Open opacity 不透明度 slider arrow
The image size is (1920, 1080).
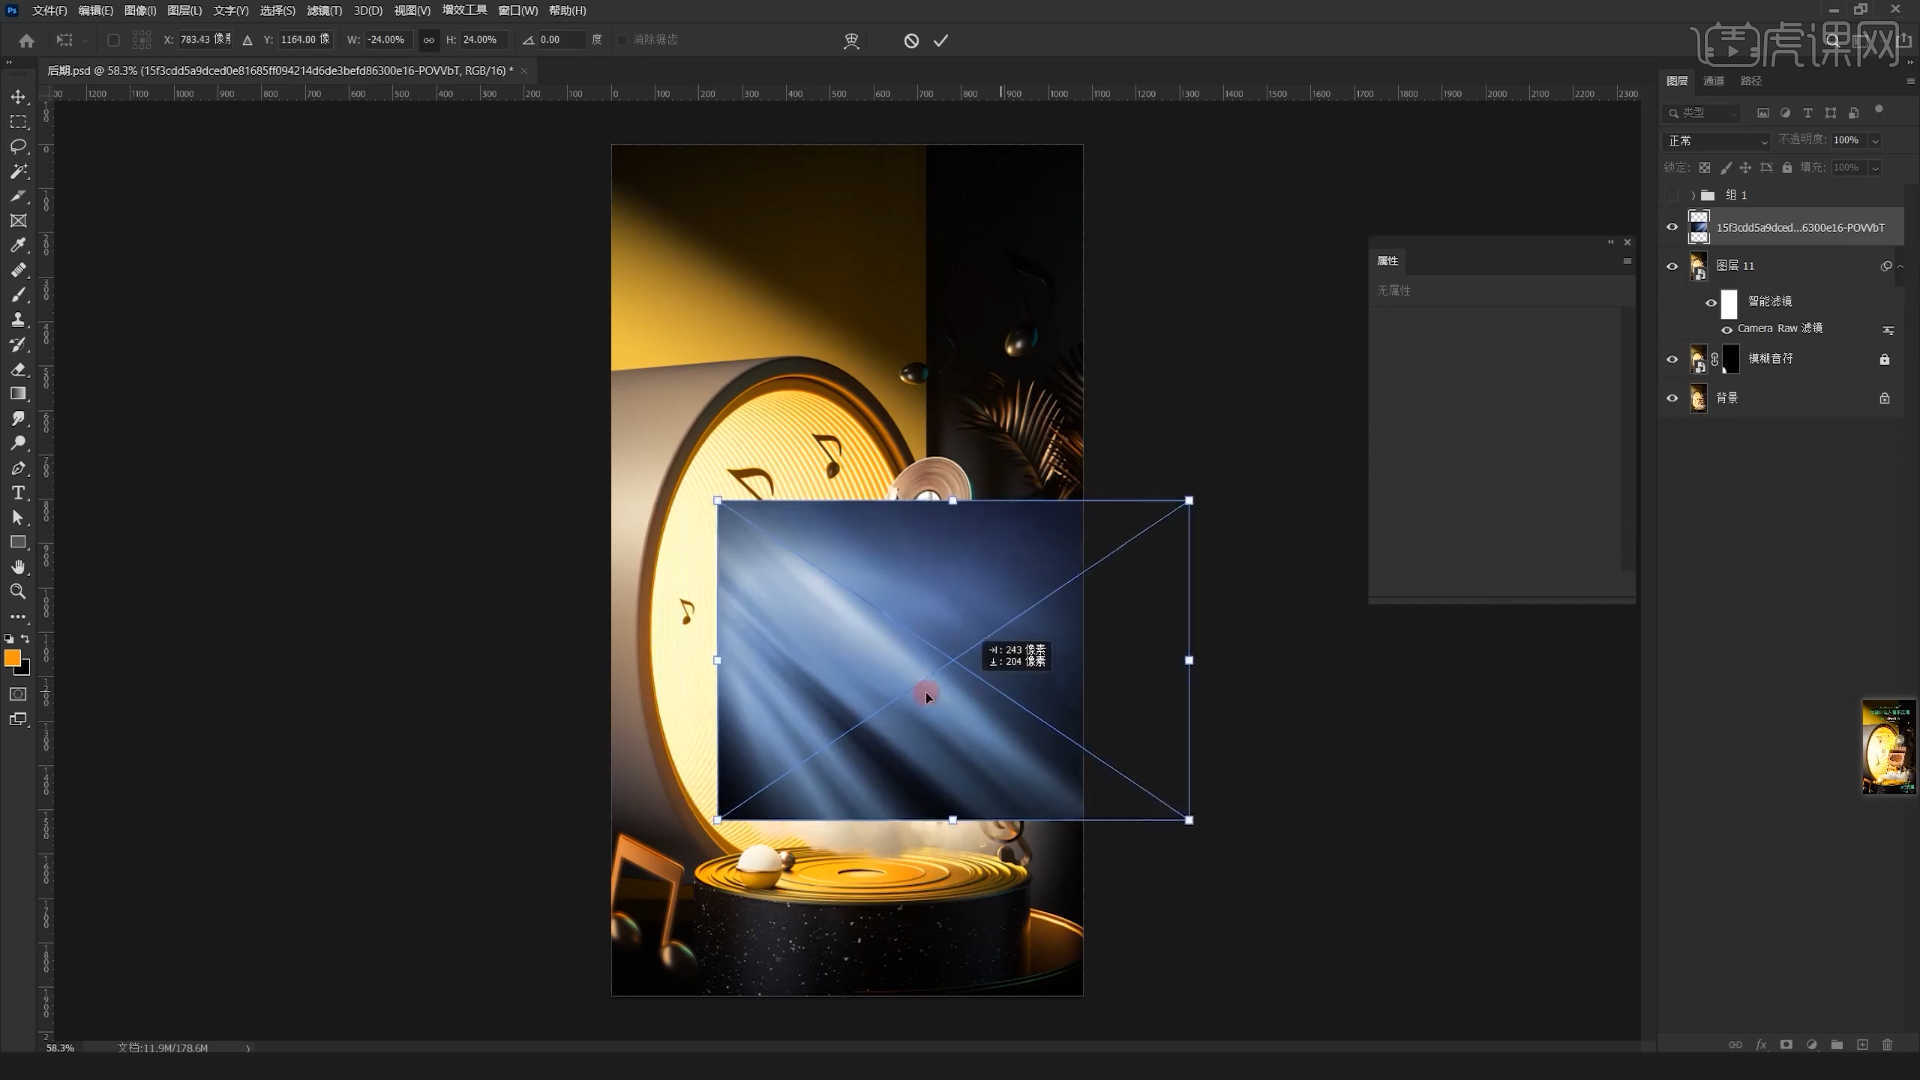pos(1875,141)
